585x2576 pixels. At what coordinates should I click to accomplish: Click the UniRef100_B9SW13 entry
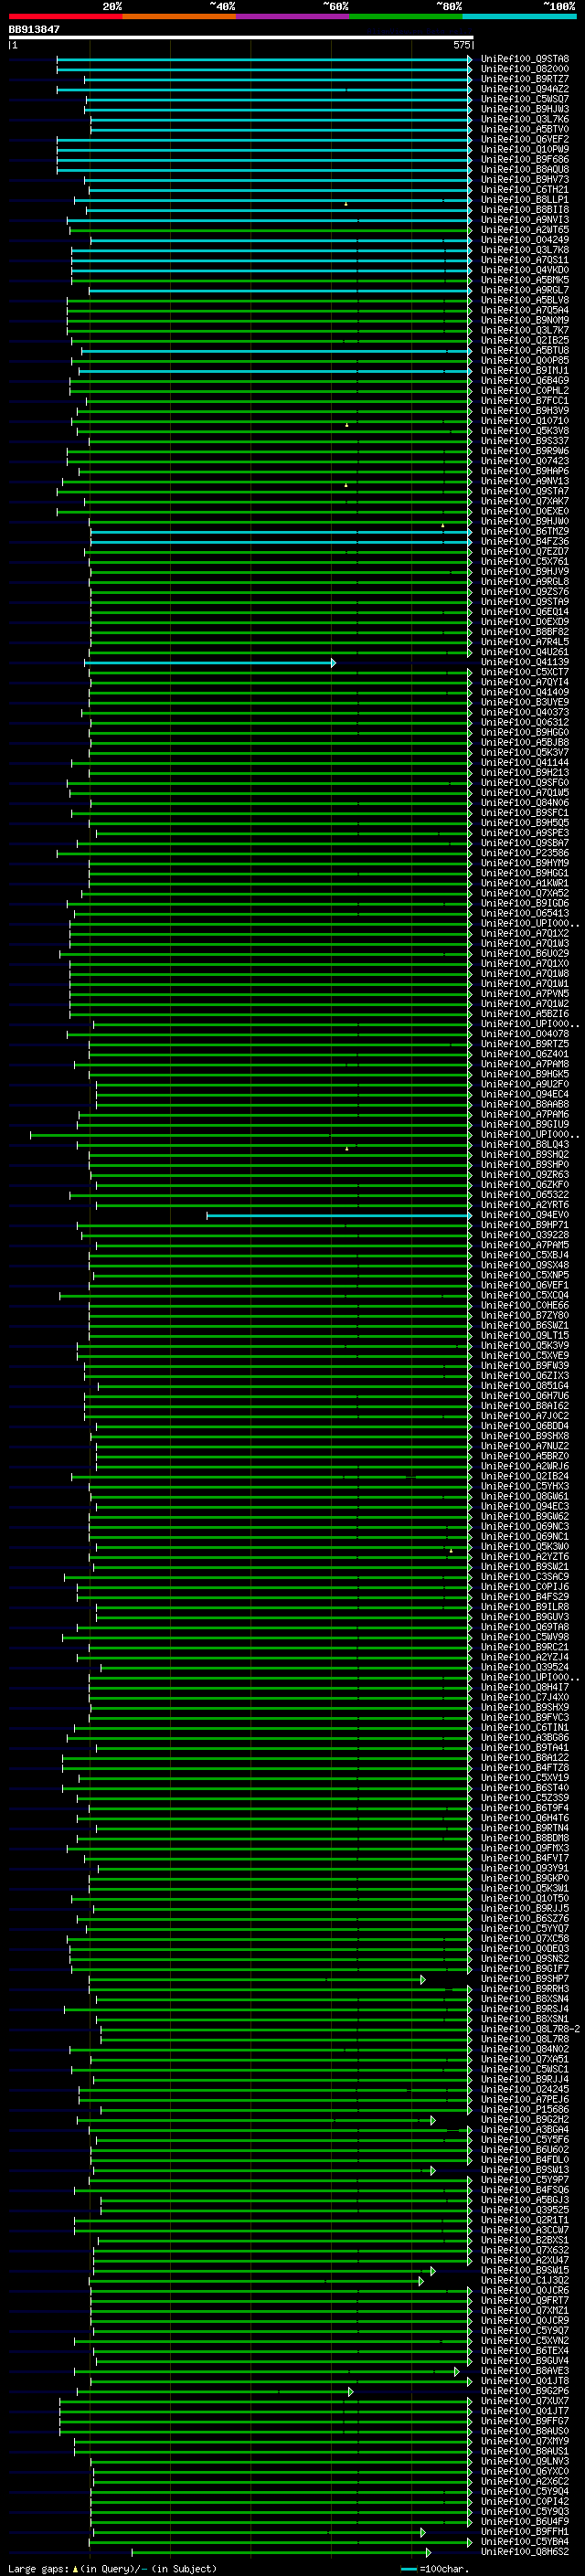pos(524,2170)
